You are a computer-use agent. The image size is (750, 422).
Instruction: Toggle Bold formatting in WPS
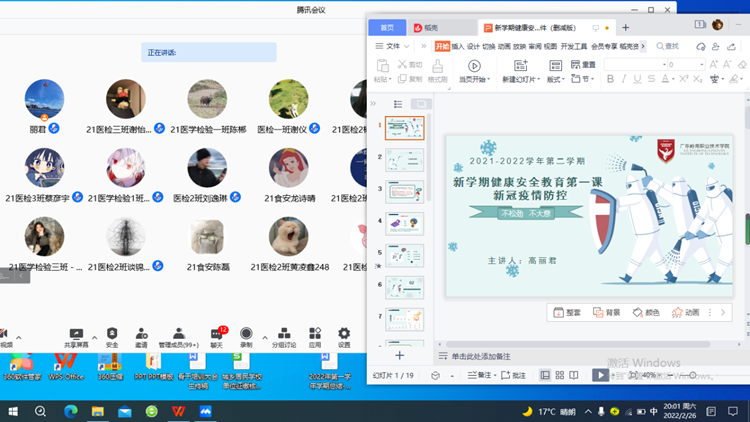pyautogui.click(x=610, y=79)
